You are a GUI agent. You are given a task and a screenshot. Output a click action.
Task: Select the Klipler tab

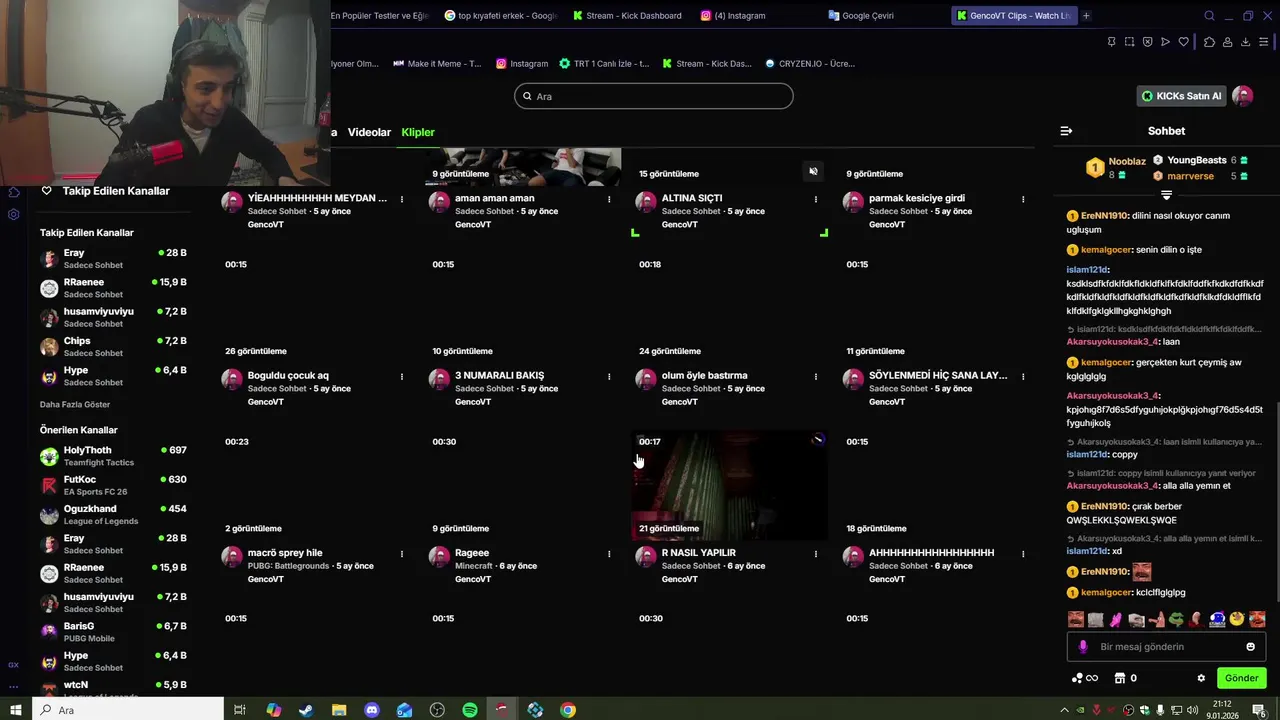418,132
